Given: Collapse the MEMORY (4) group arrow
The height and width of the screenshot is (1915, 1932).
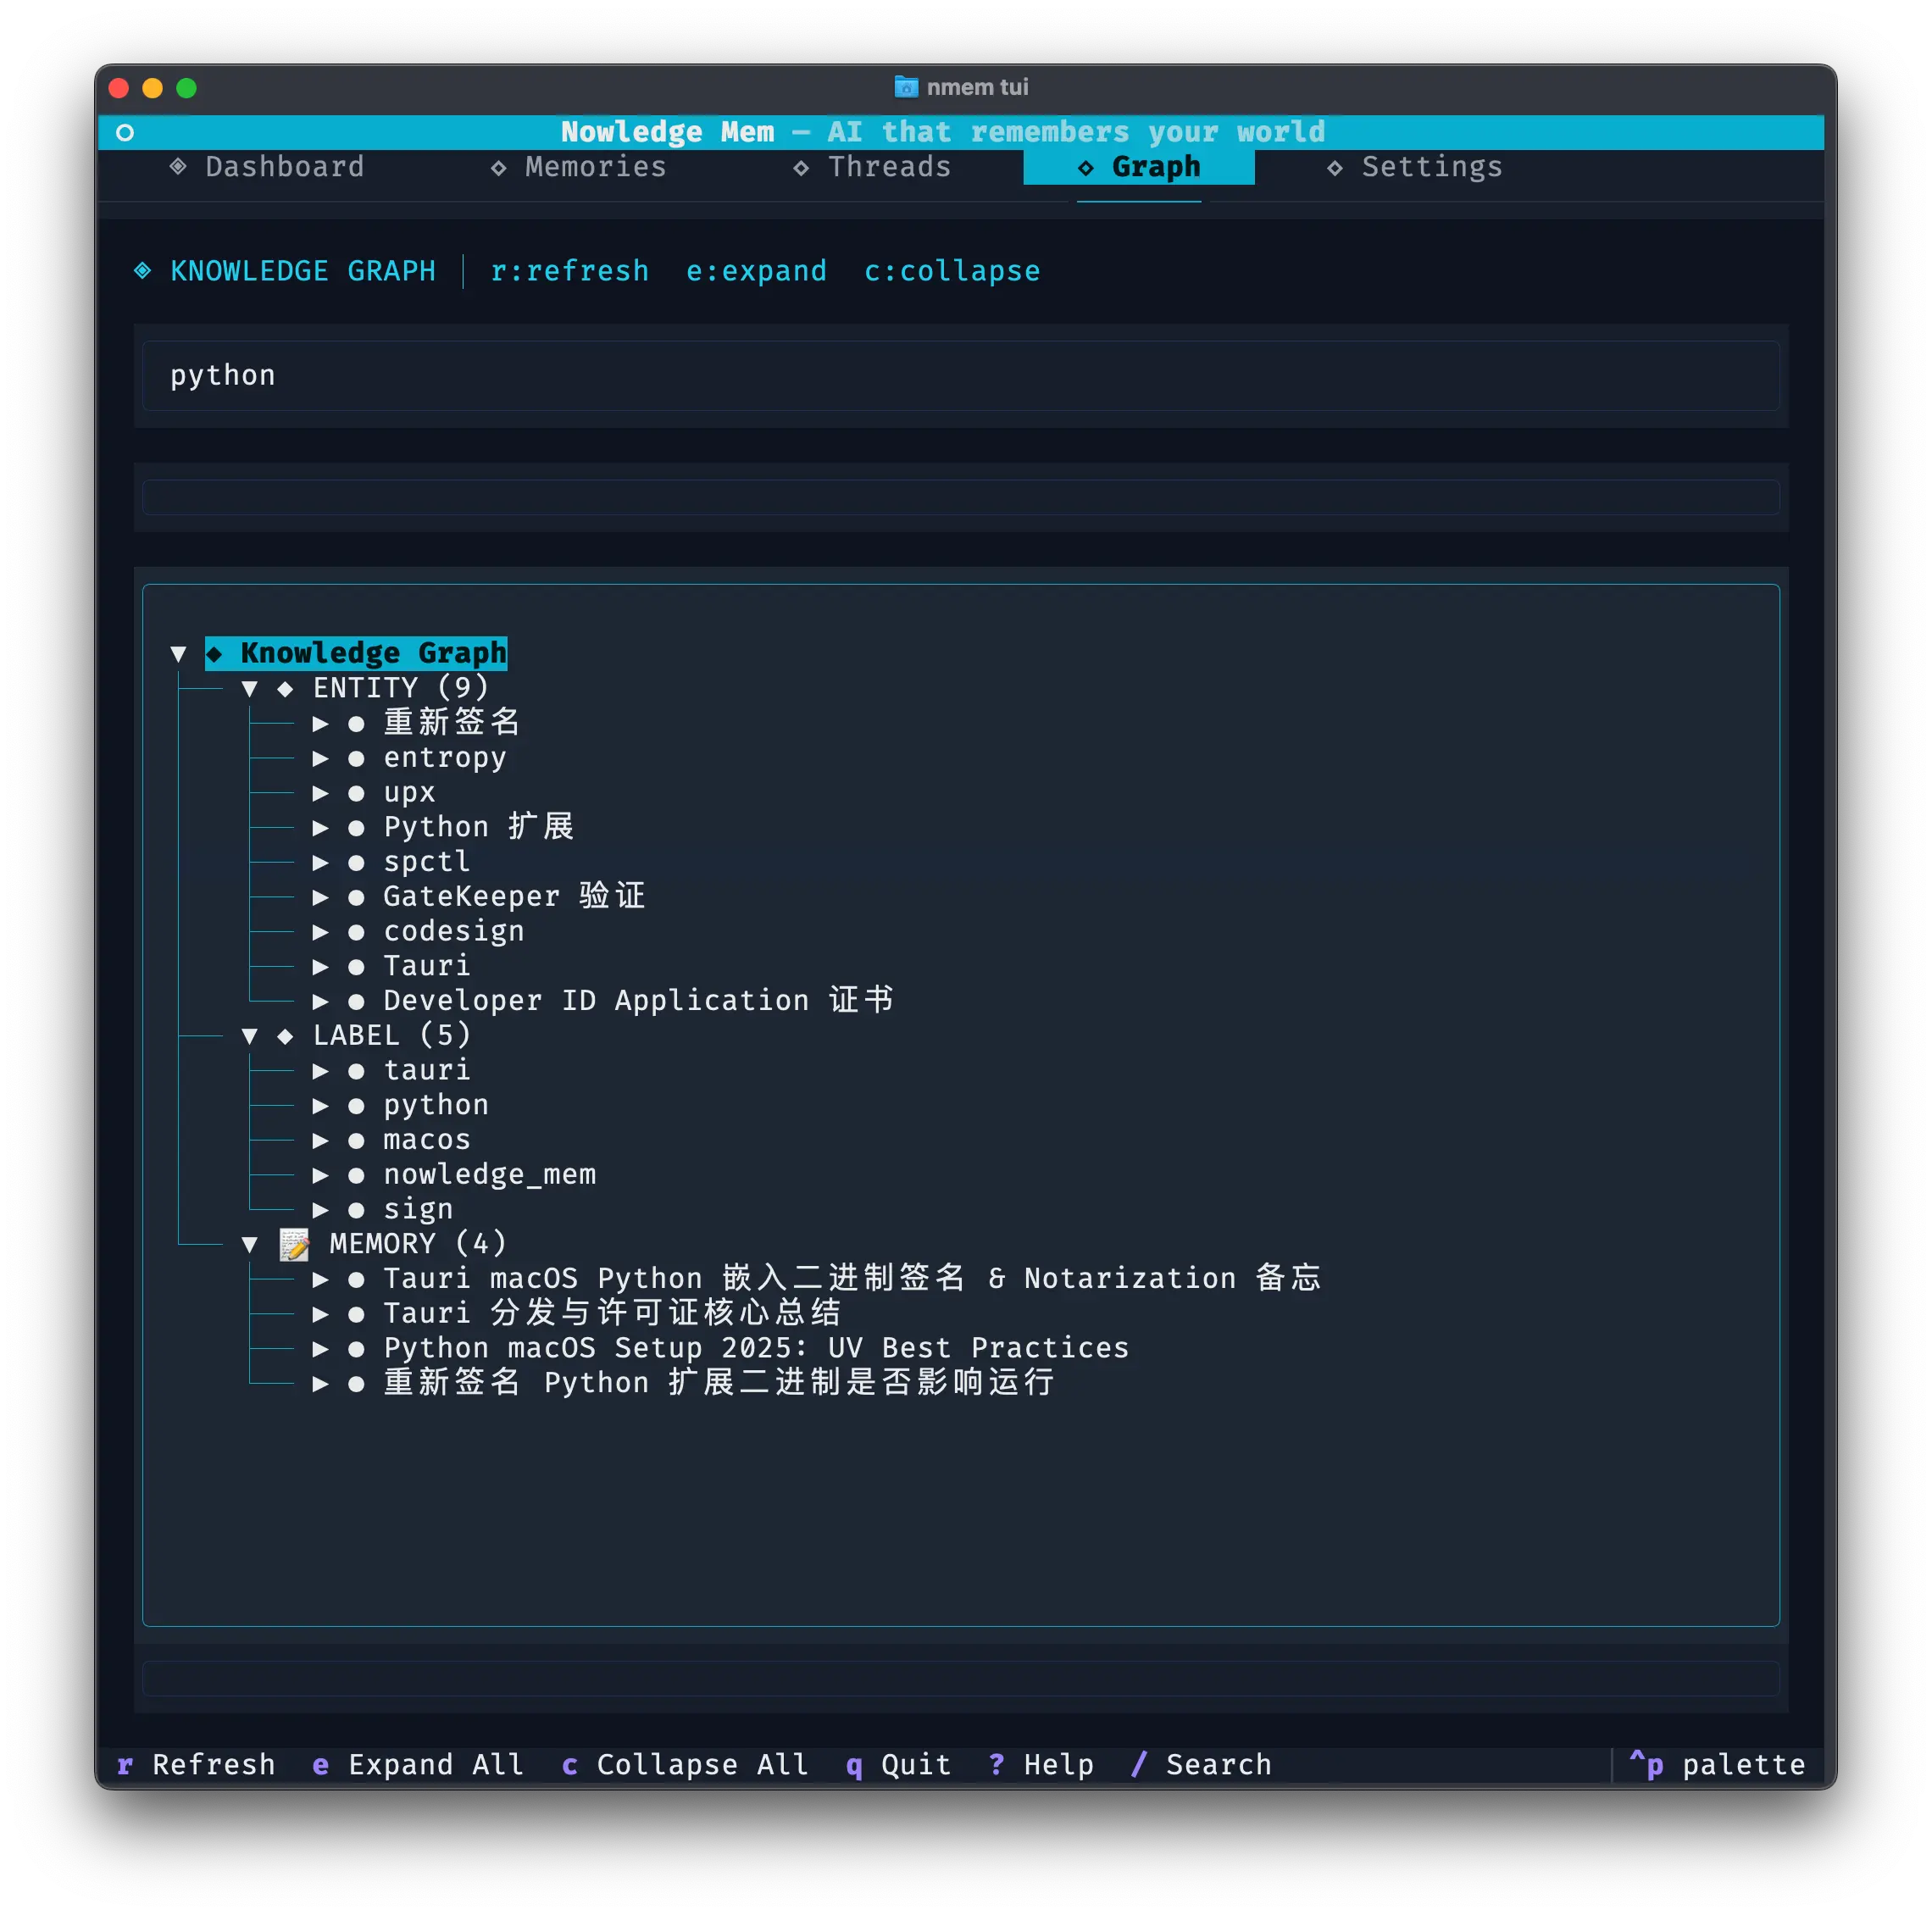Looking at the screenshot, I should tap(250, 1244).
